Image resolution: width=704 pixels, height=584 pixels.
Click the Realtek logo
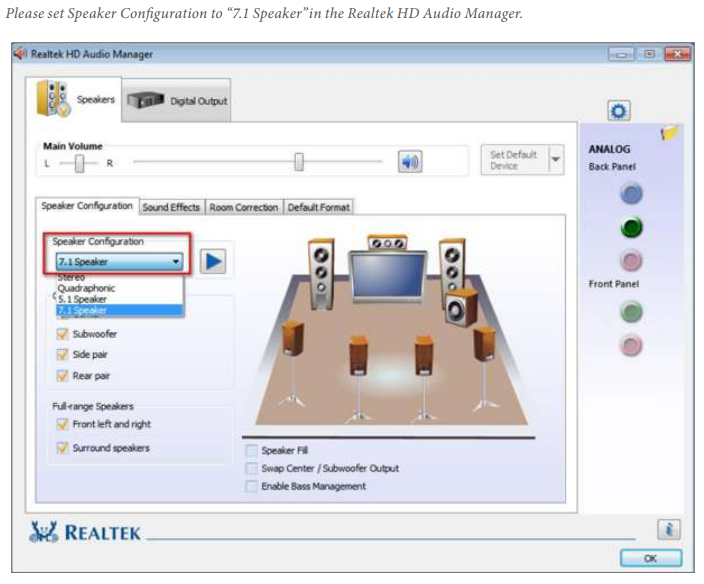[x=85, y=532]
